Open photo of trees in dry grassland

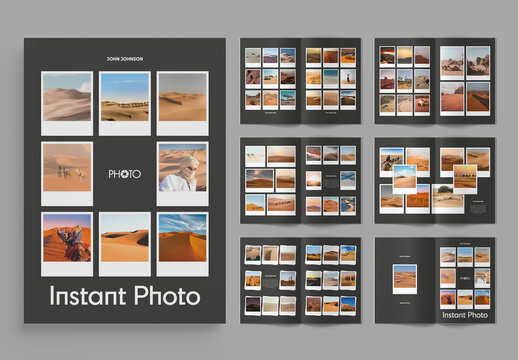(405, 81)
